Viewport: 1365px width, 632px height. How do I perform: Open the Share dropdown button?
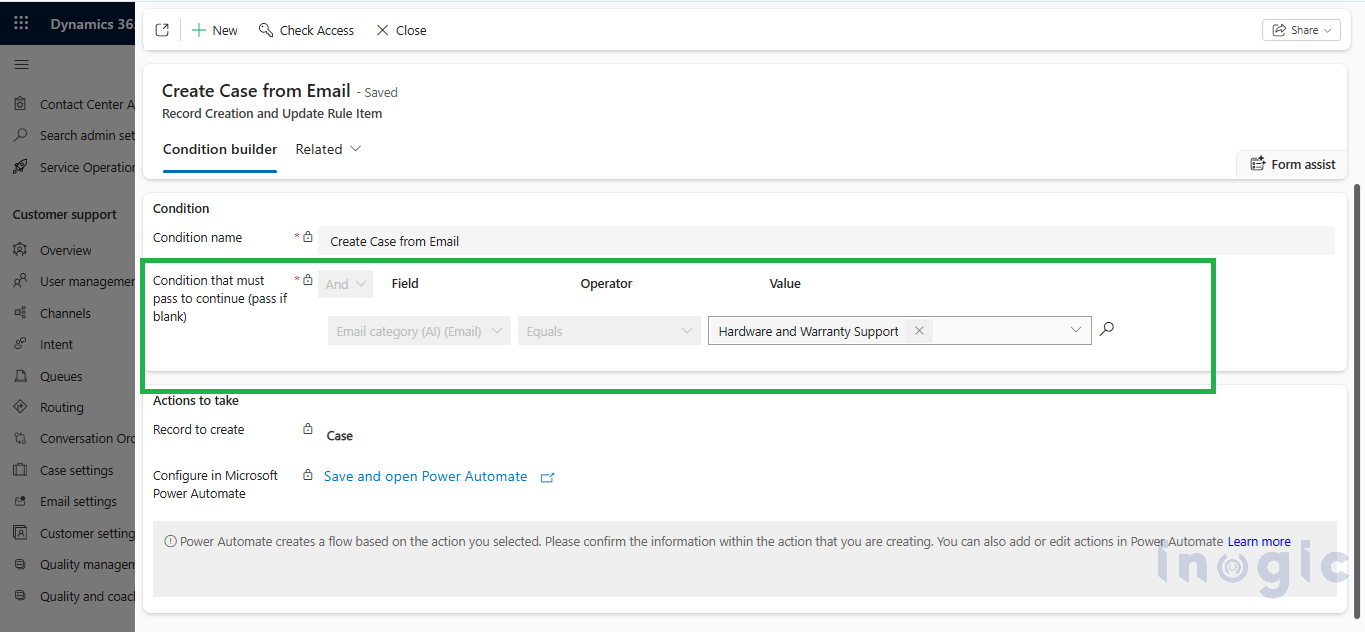coord(1301,30)
